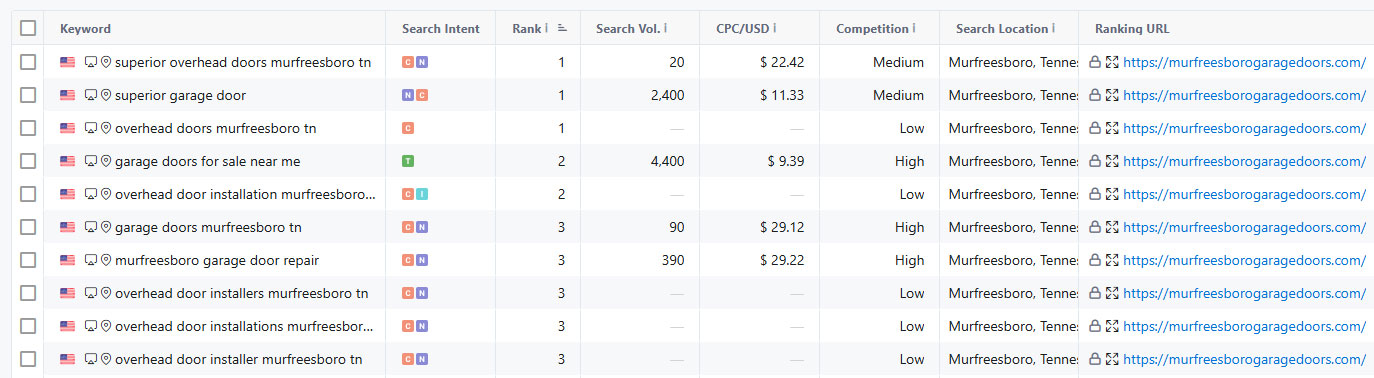This screenshot has height=378, width=1374.
Task: Click the Search Intent column header
Action: coord(441,28)
